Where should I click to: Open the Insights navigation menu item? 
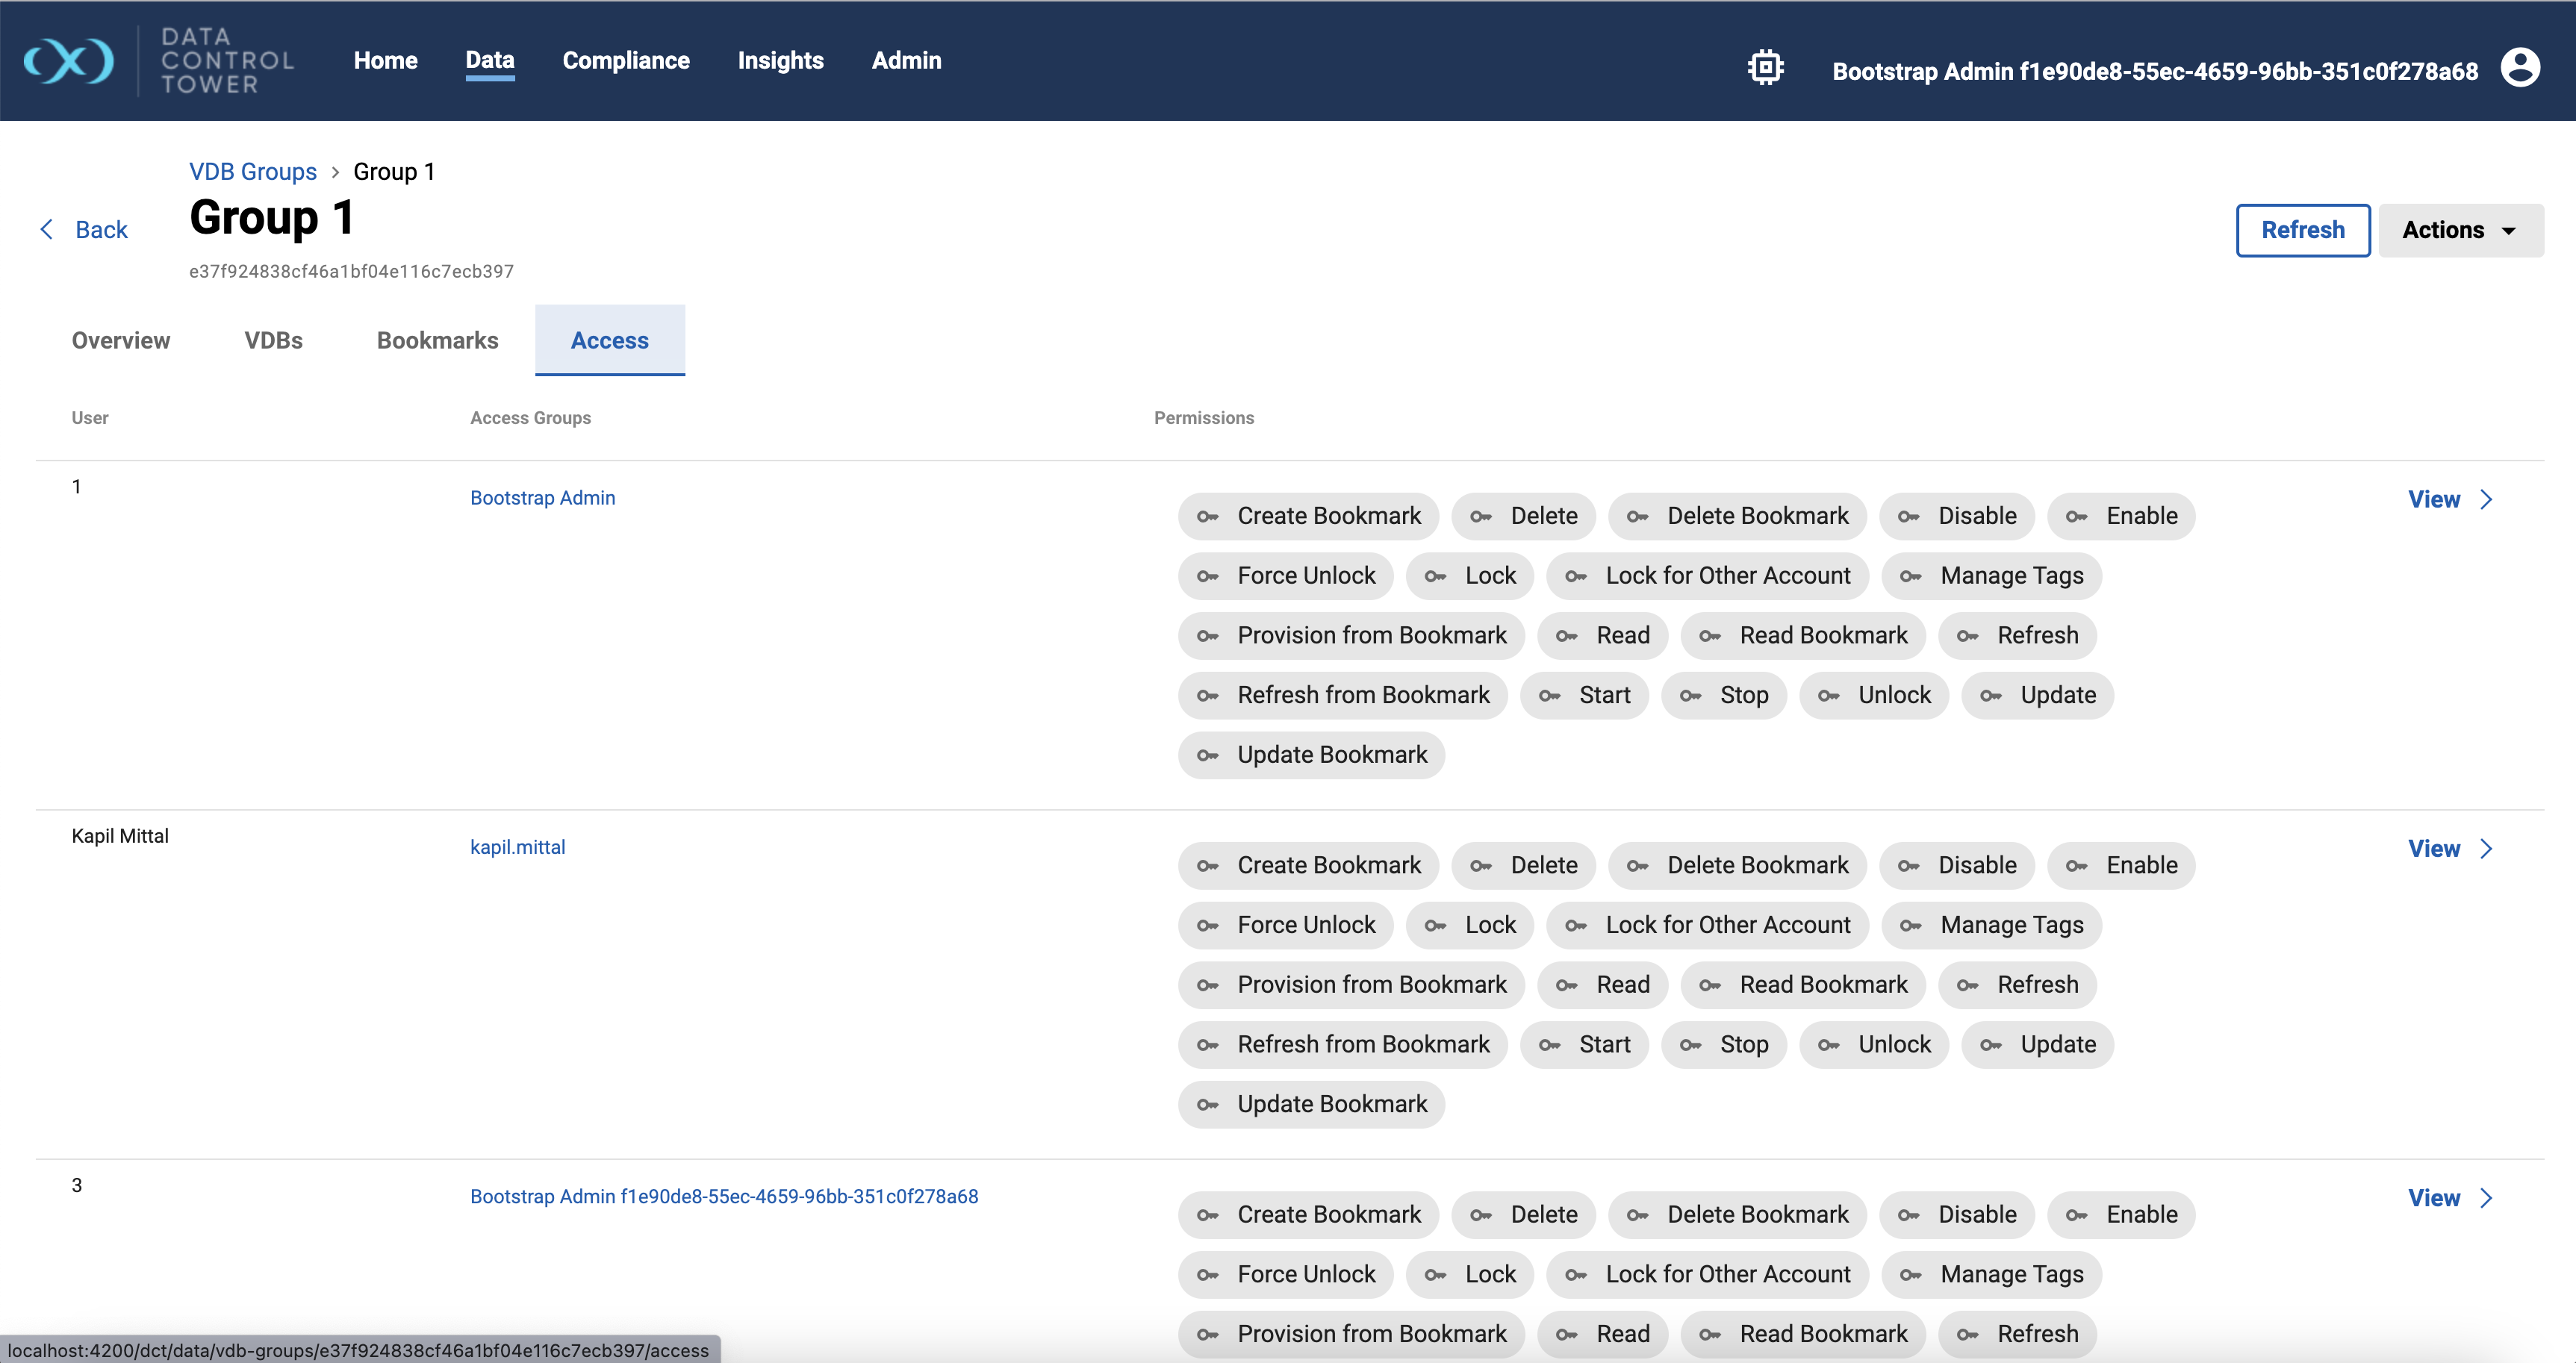click(x=780, y=61)
